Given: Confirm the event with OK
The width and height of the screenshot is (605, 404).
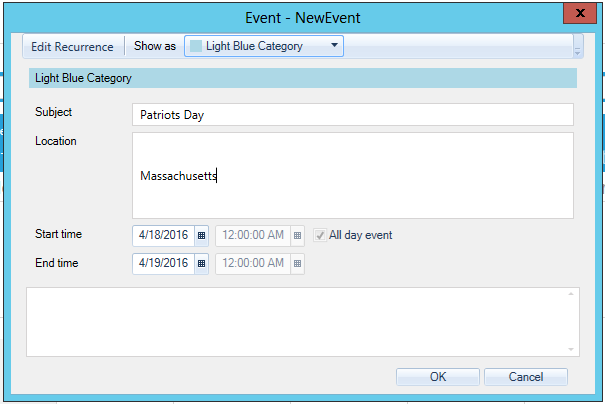Looking at the screenshot, I should coord(438,377).
